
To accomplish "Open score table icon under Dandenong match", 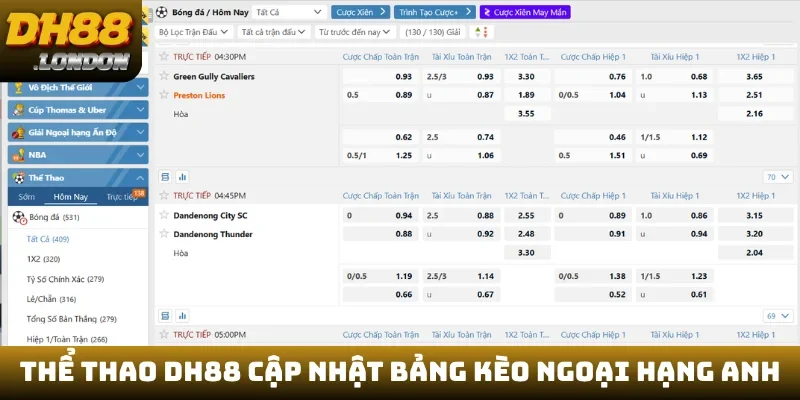I will tap(165, 316).
